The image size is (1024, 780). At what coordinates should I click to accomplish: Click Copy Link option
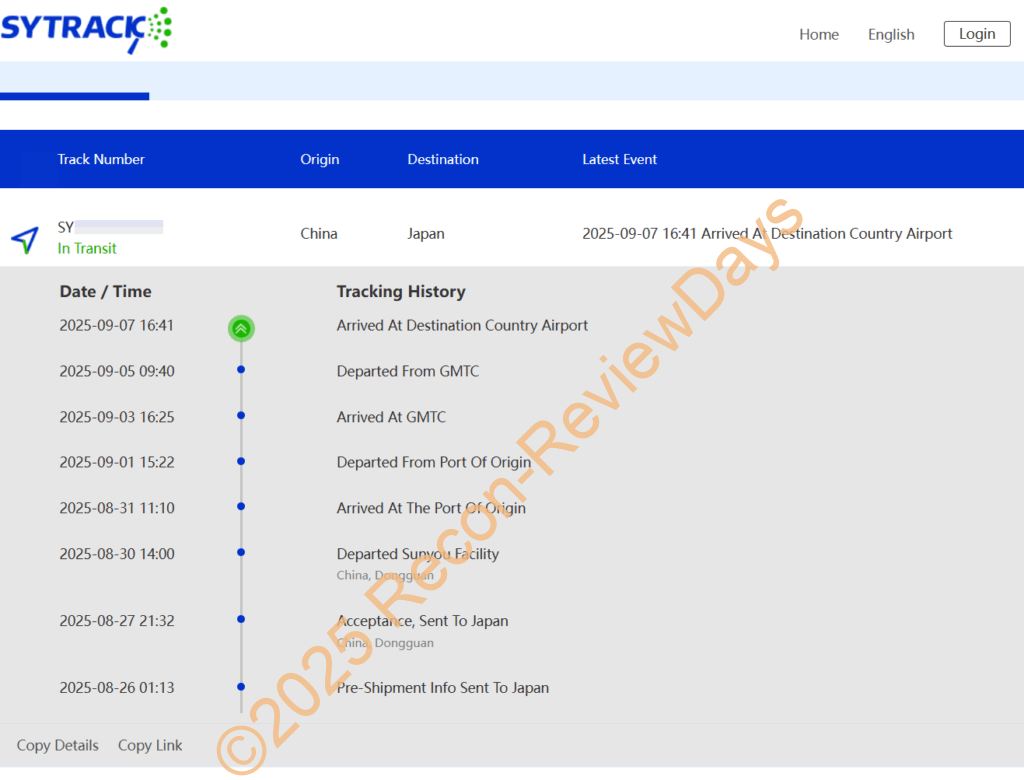point(150,745)
